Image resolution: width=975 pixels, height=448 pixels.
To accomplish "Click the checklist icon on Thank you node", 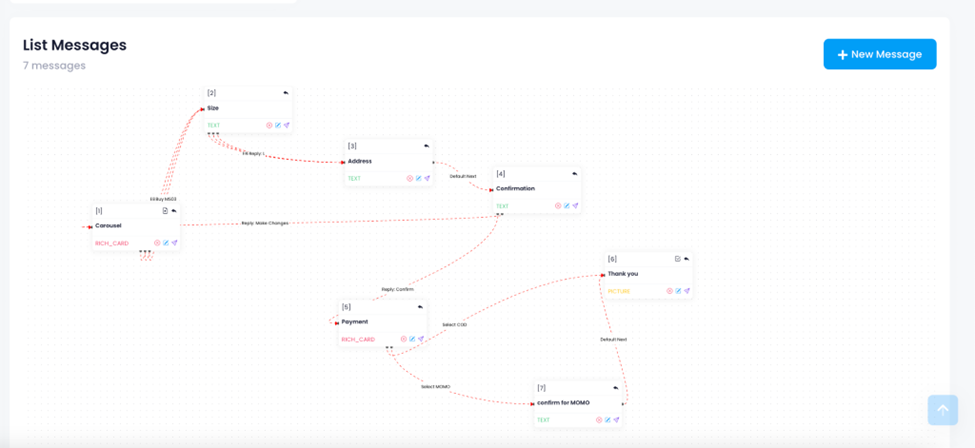I will 677,259.
